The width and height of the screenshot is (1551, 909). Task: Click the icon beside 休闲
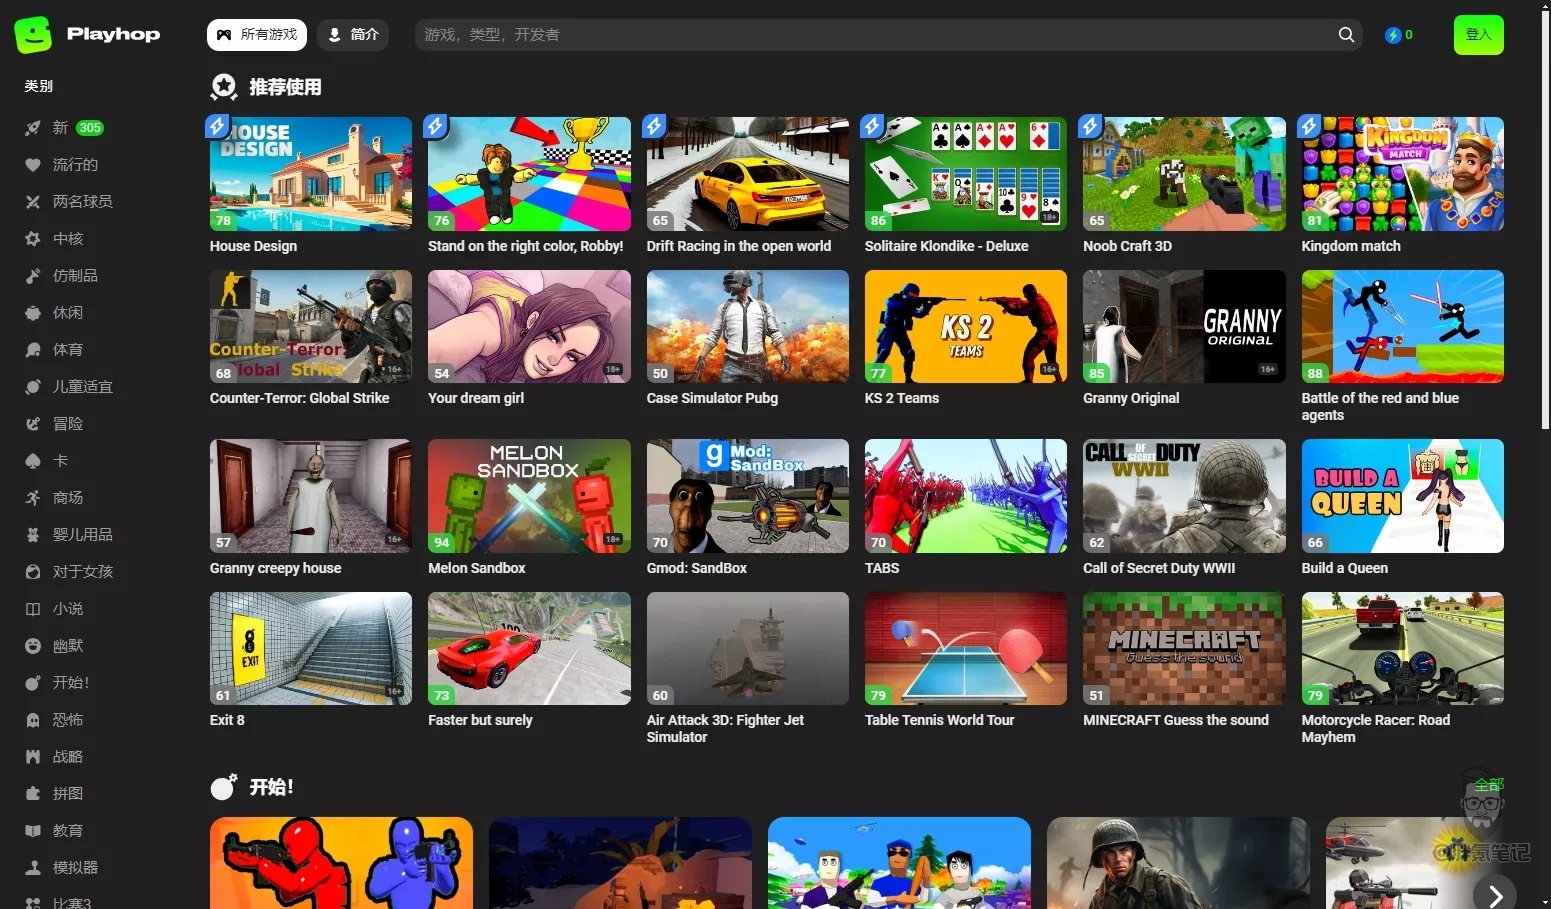tap(33, 313)
